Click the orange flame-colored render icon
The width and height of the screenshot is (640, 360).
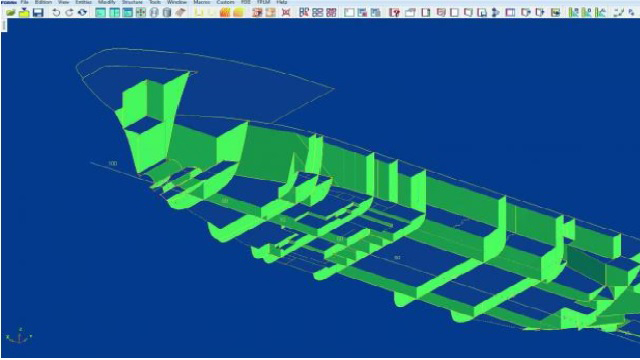224,13
